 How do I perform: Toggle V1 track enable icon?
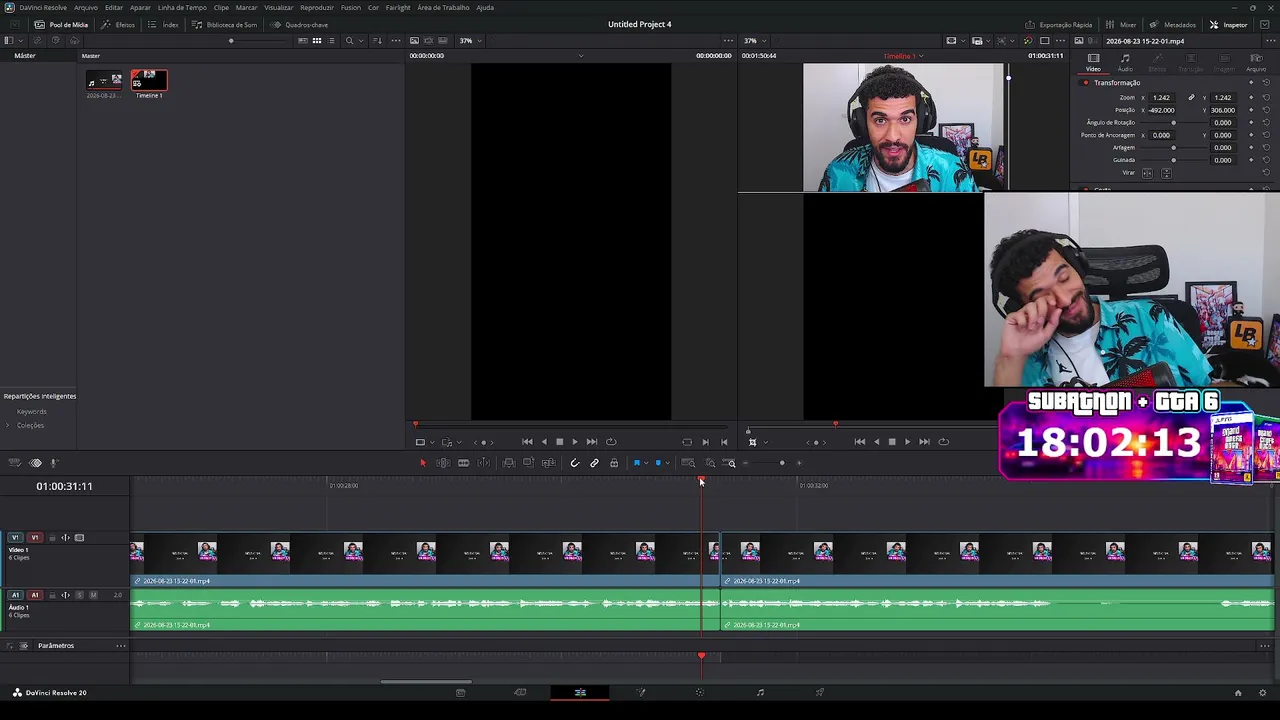pos(80,538)
